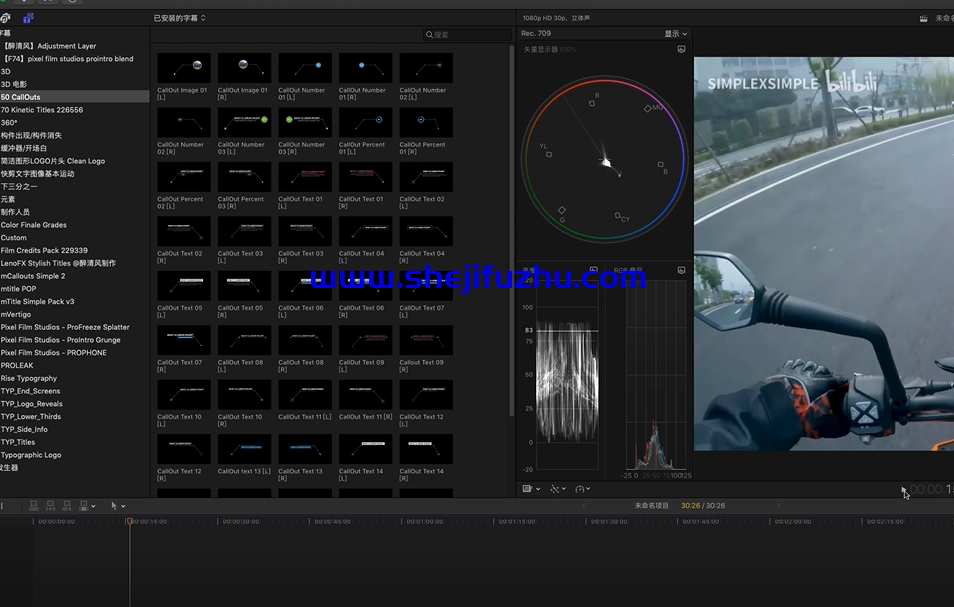This screenshot has height=607, width=954.
Task: Select CallOut Text 12 [R] thumbnail
Action: tap(184, 449)
